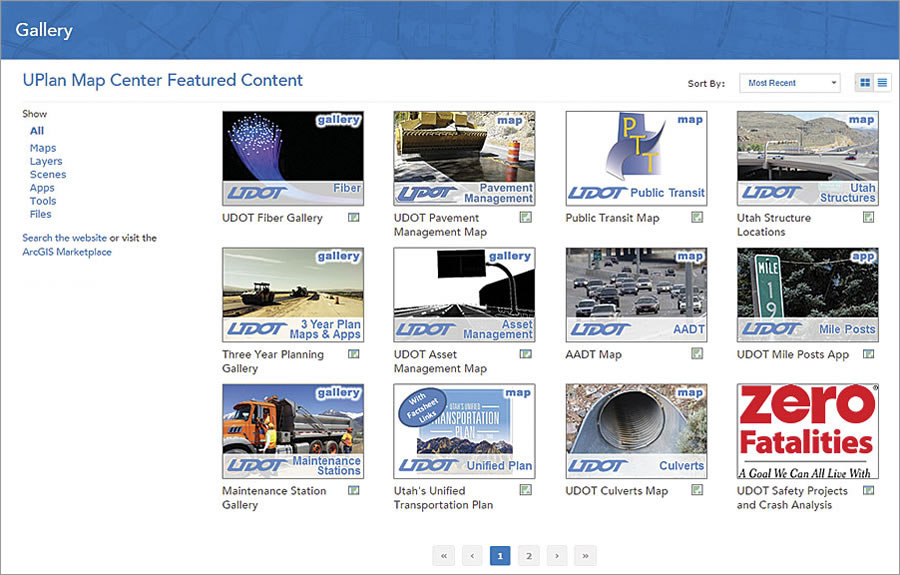Image resolution: width=900 pixels, height=575 pixels.
Task: Click details icon beside Public Transit Map
Action: pos(697,217)
